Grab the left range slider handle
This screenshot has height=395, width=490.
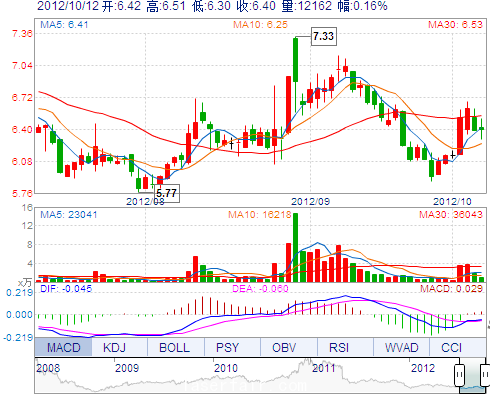[459, 375]
